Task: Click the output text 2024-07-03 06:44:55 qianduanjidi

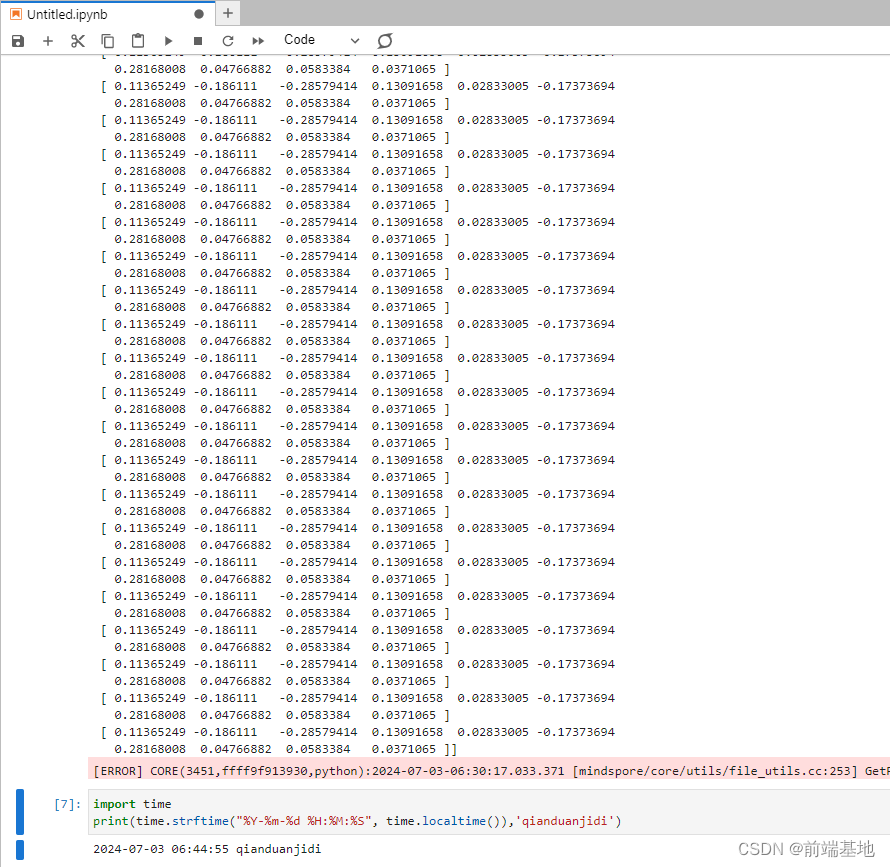Action: click(x=207, y=849)
